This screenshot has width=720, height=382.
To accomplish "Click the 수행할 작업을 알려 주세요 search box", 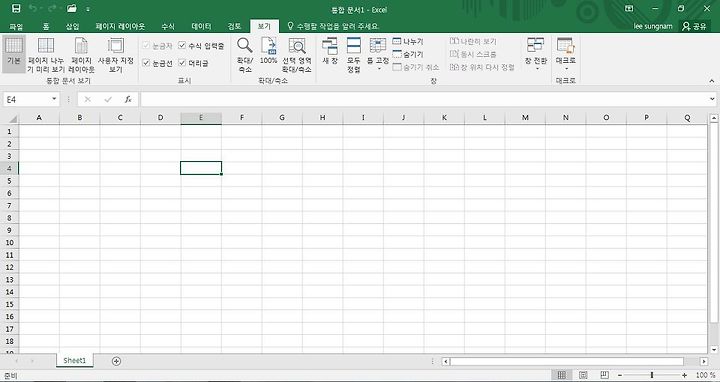I will click(333, 26).
